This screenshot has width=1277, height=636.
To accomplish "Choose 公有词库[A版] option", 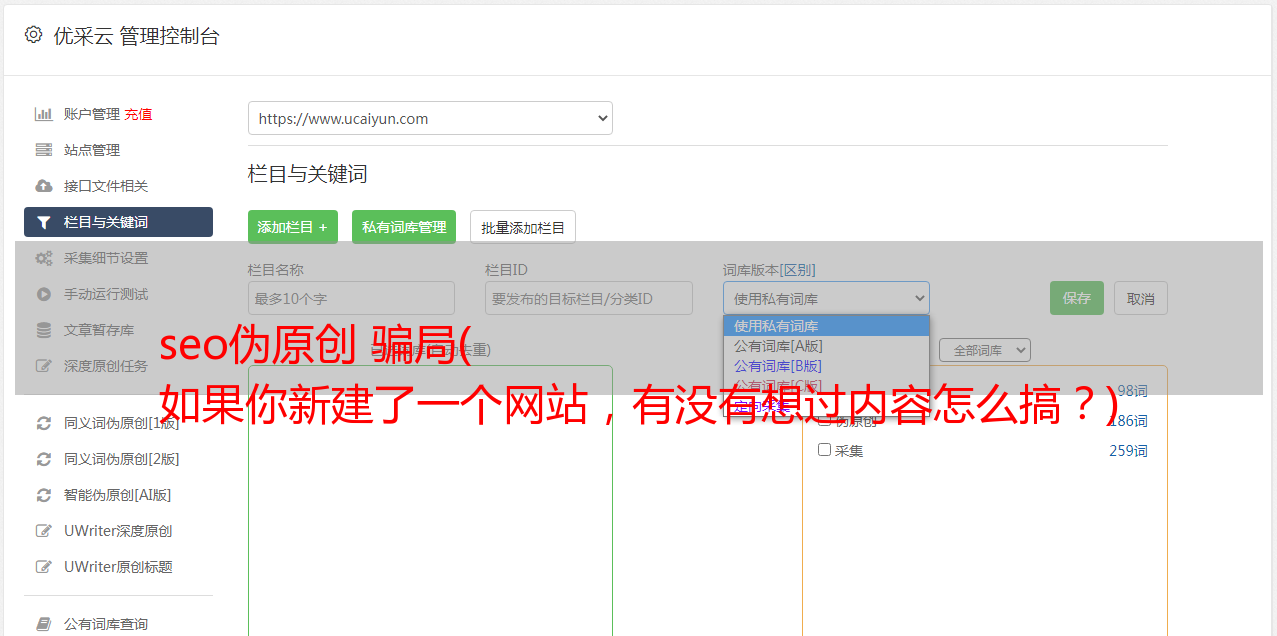I will point(826,346).
